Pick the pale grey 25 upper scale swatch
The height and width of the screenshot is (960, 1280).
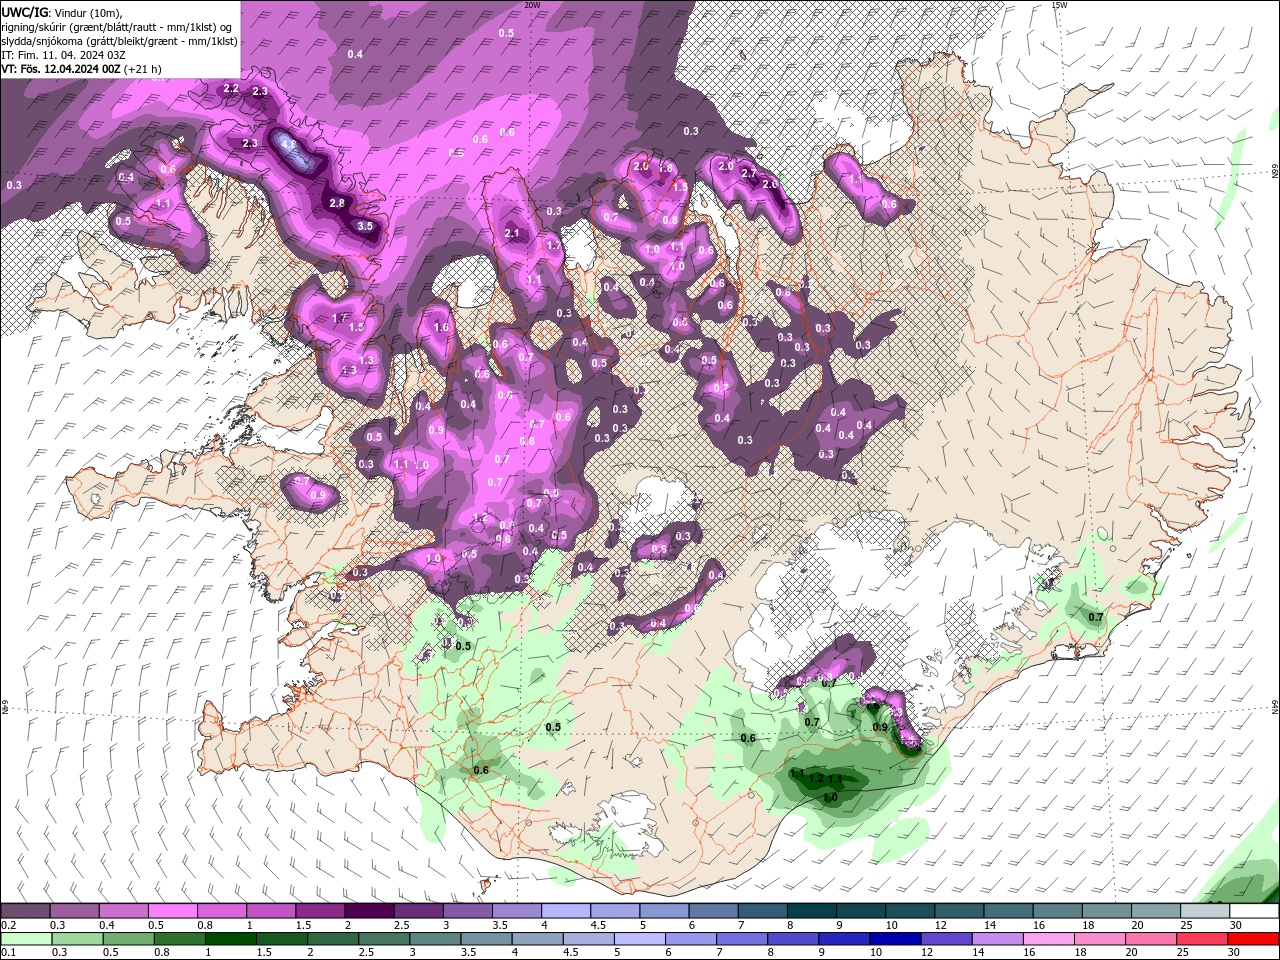pyautogui.click(x=1205, y=911)
